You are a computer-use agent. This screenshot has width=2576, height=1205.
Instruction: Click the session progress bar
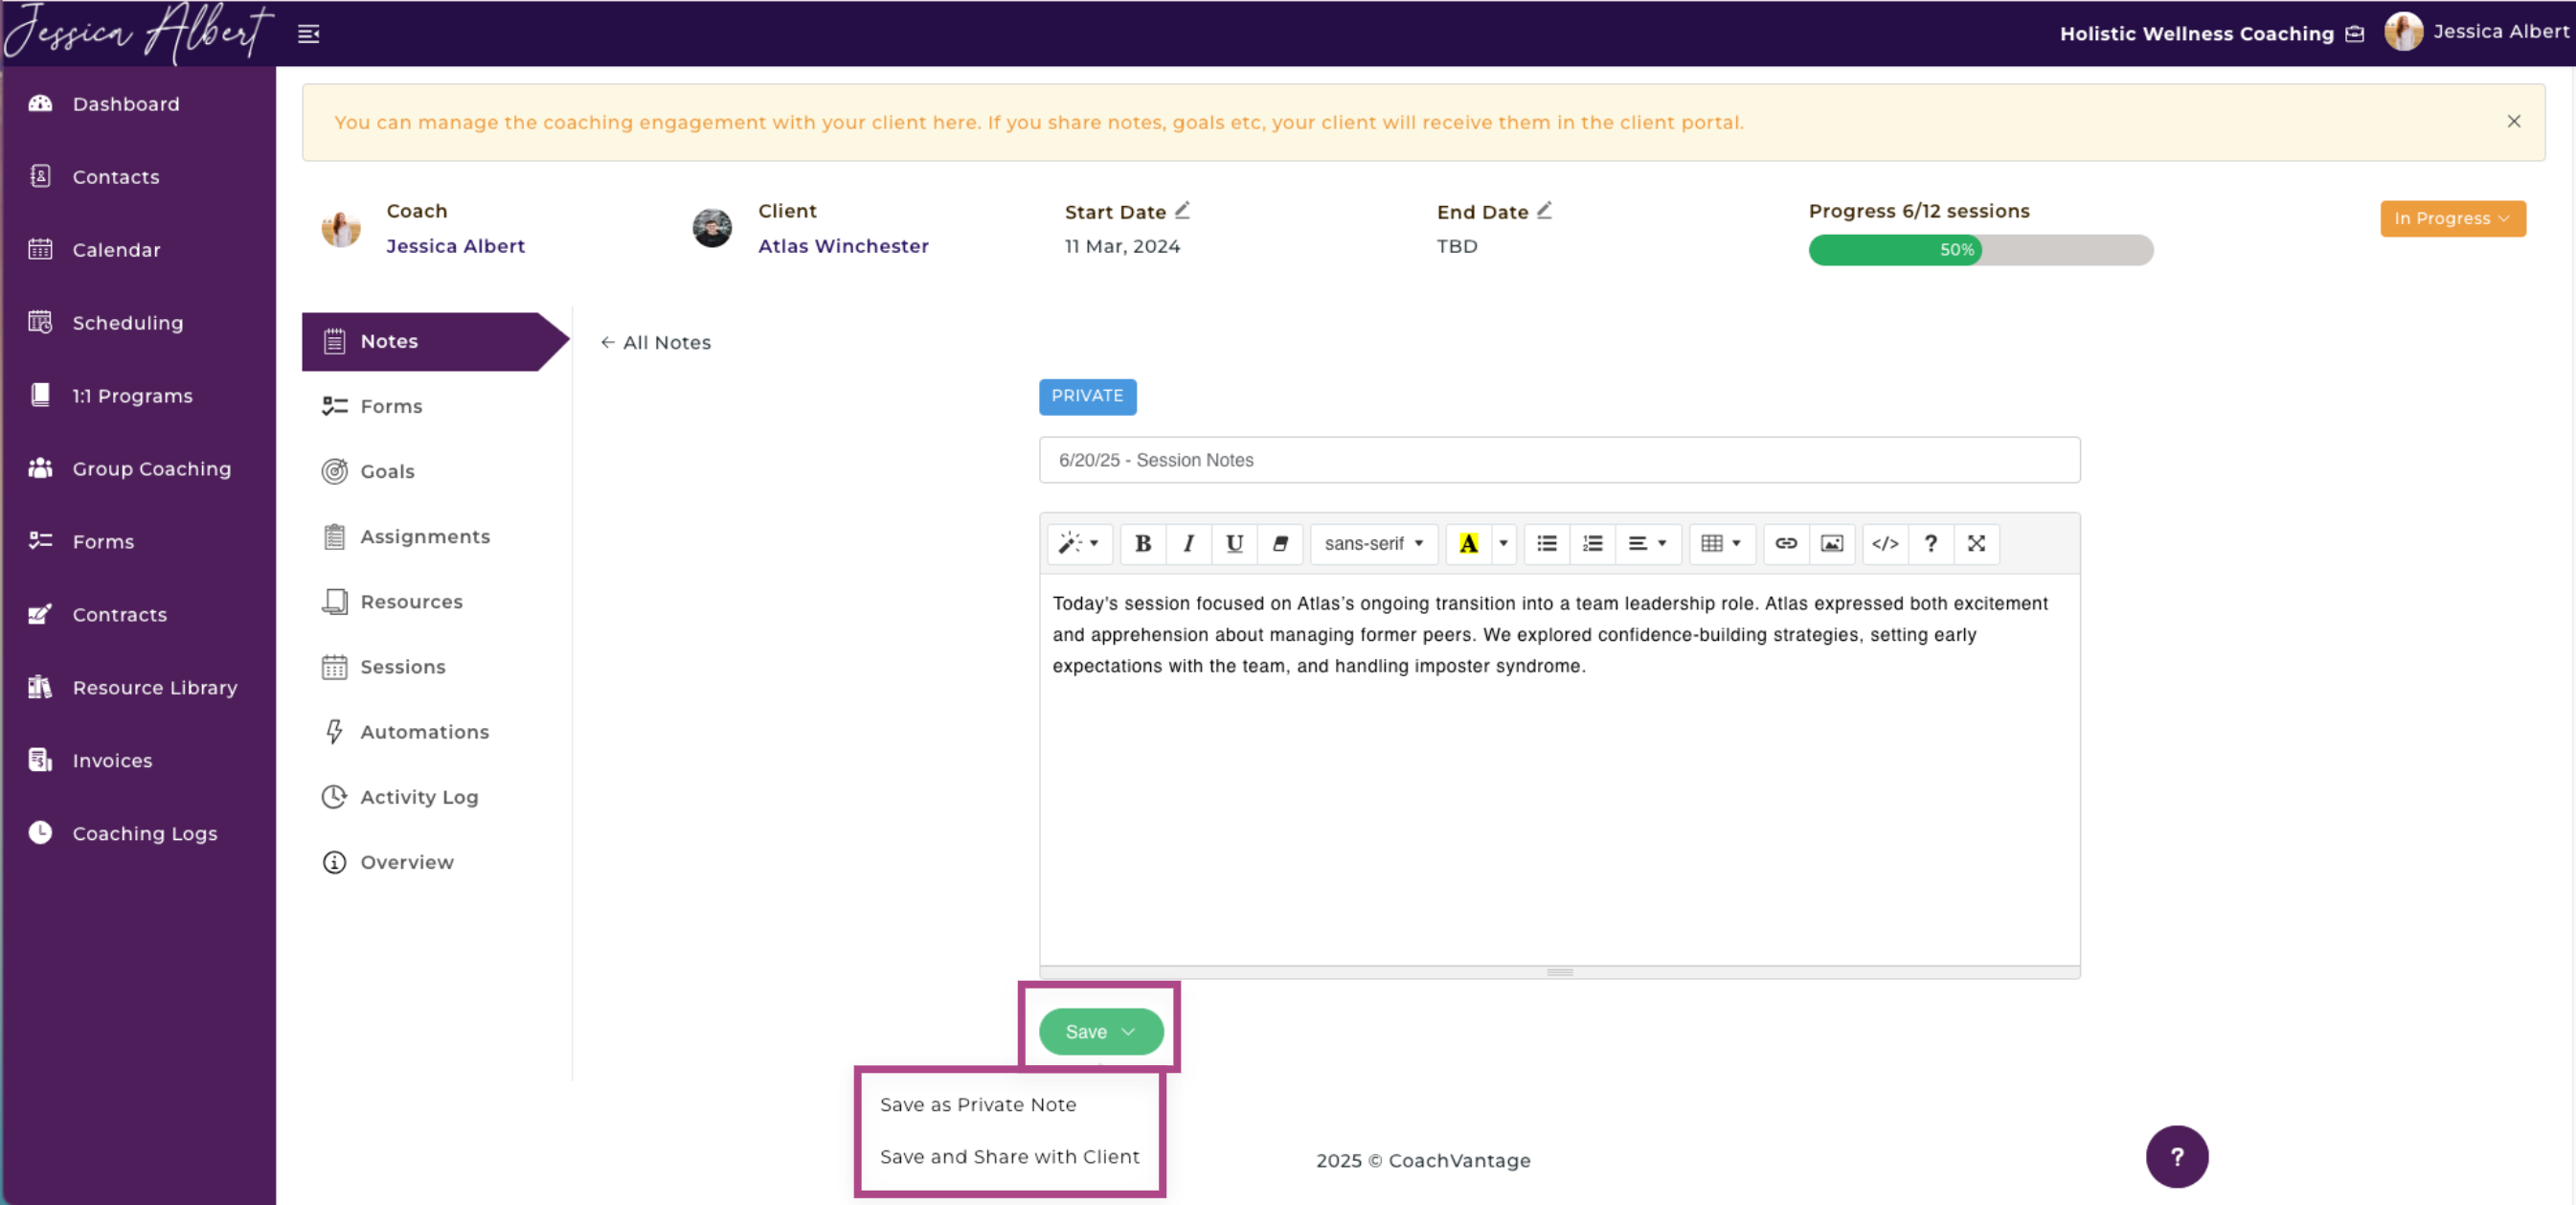click(x=1980, y=250)
